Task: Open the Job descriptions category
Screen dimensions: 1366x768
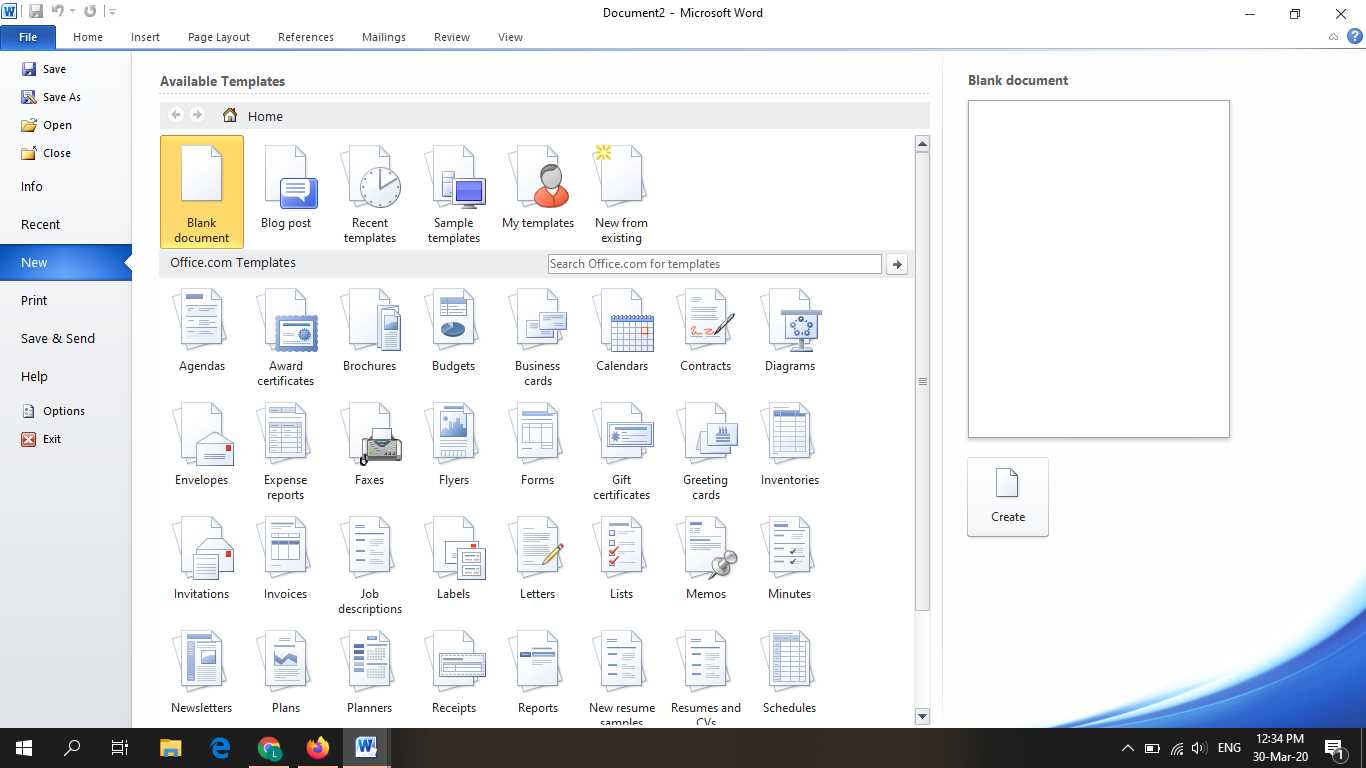Action: point(370,566)
